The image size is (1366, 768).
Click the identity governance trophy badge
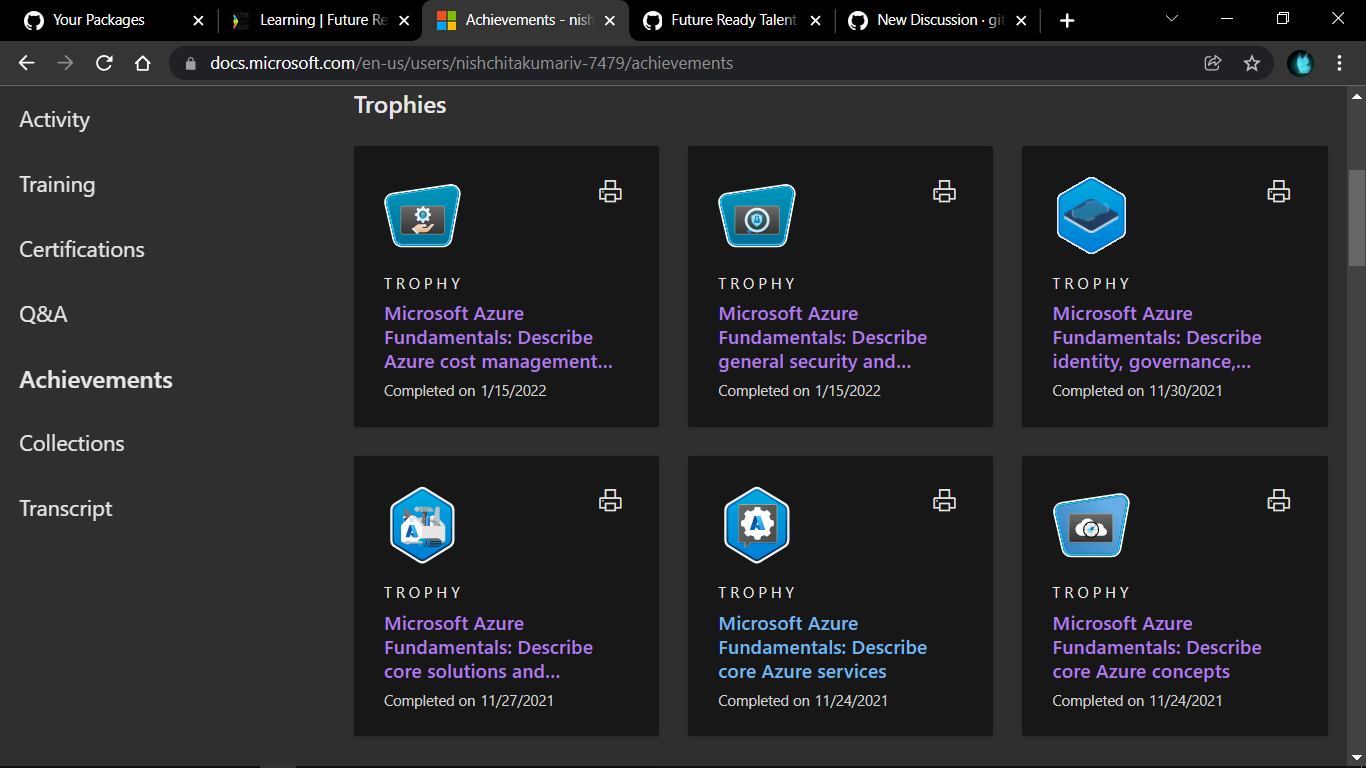[1091, 216]
